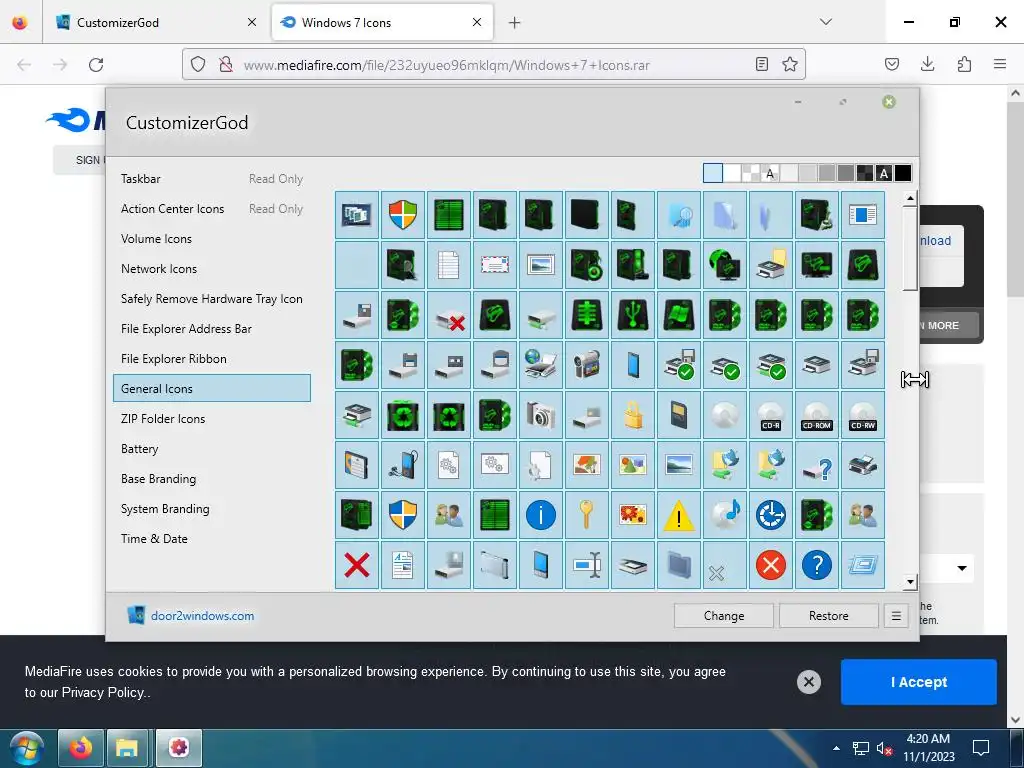Select the clock with arrow icon
The image size is (1024, 768).
tap(771, 515)
